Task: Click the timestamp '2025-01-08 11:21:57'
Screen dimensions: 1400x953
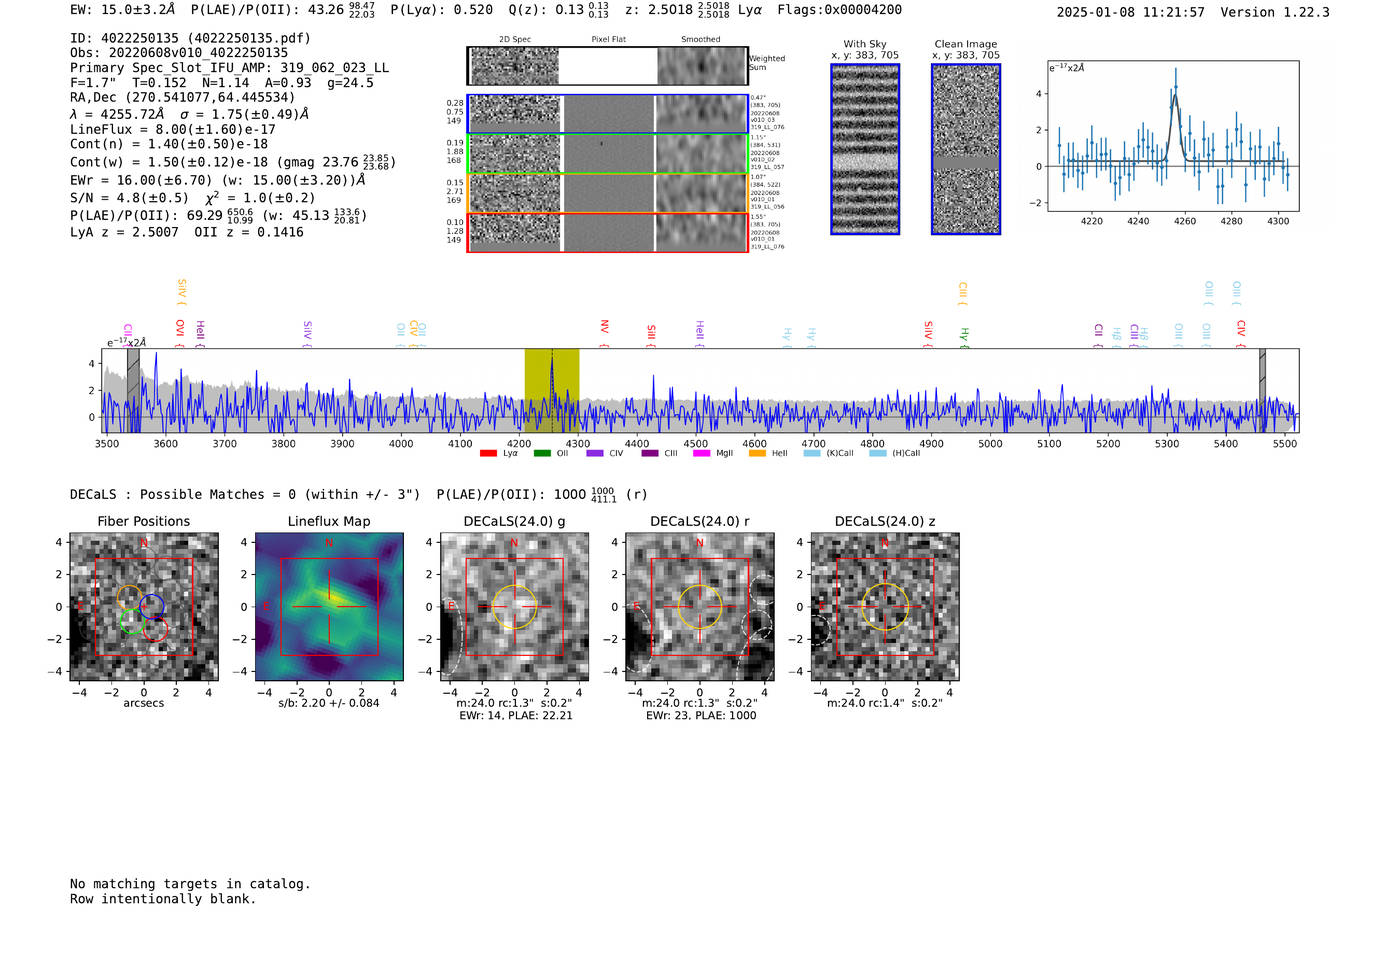Action: pos(1131,12)
